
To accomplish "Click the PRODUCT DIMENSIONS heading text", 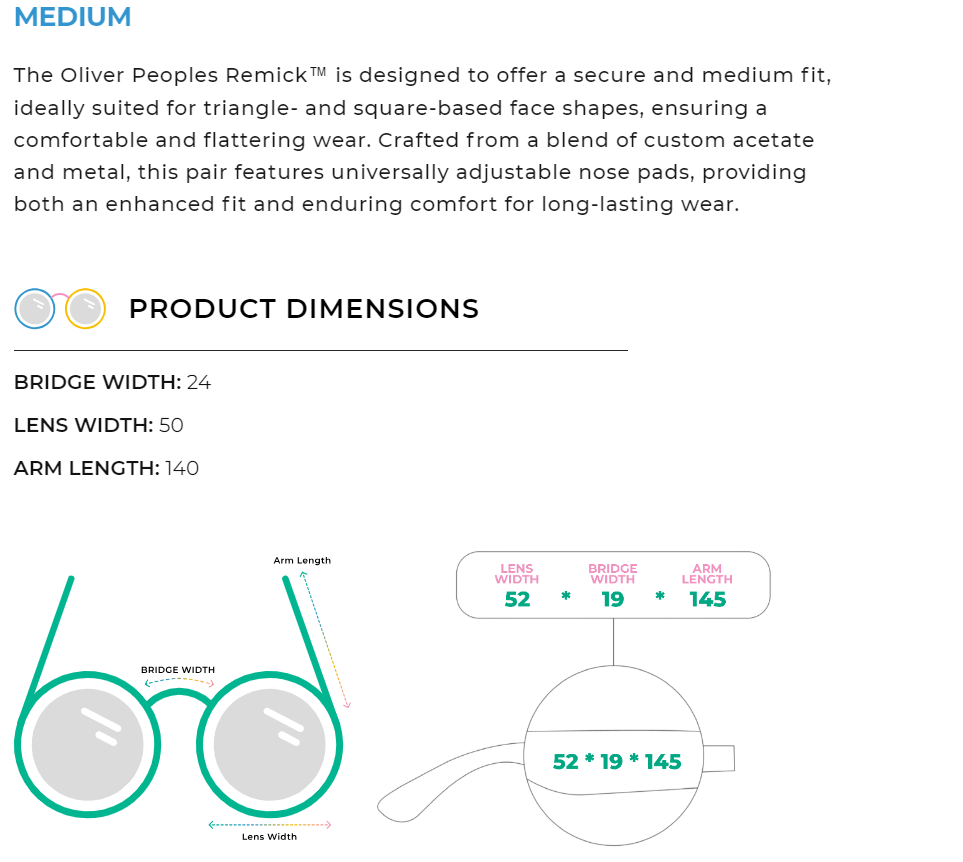I will (304, 309).
